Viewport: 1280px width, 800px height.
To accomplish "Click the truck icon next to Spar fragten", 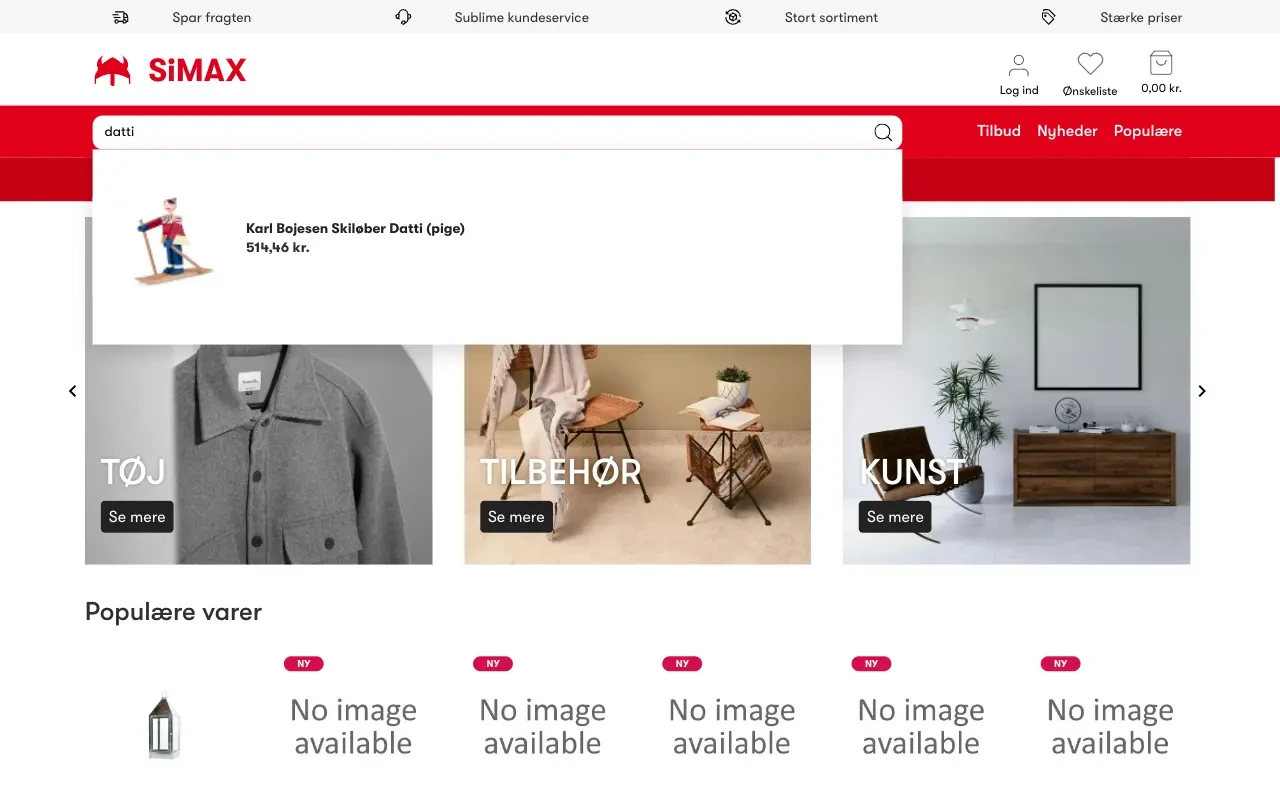I will pos(121,17).
